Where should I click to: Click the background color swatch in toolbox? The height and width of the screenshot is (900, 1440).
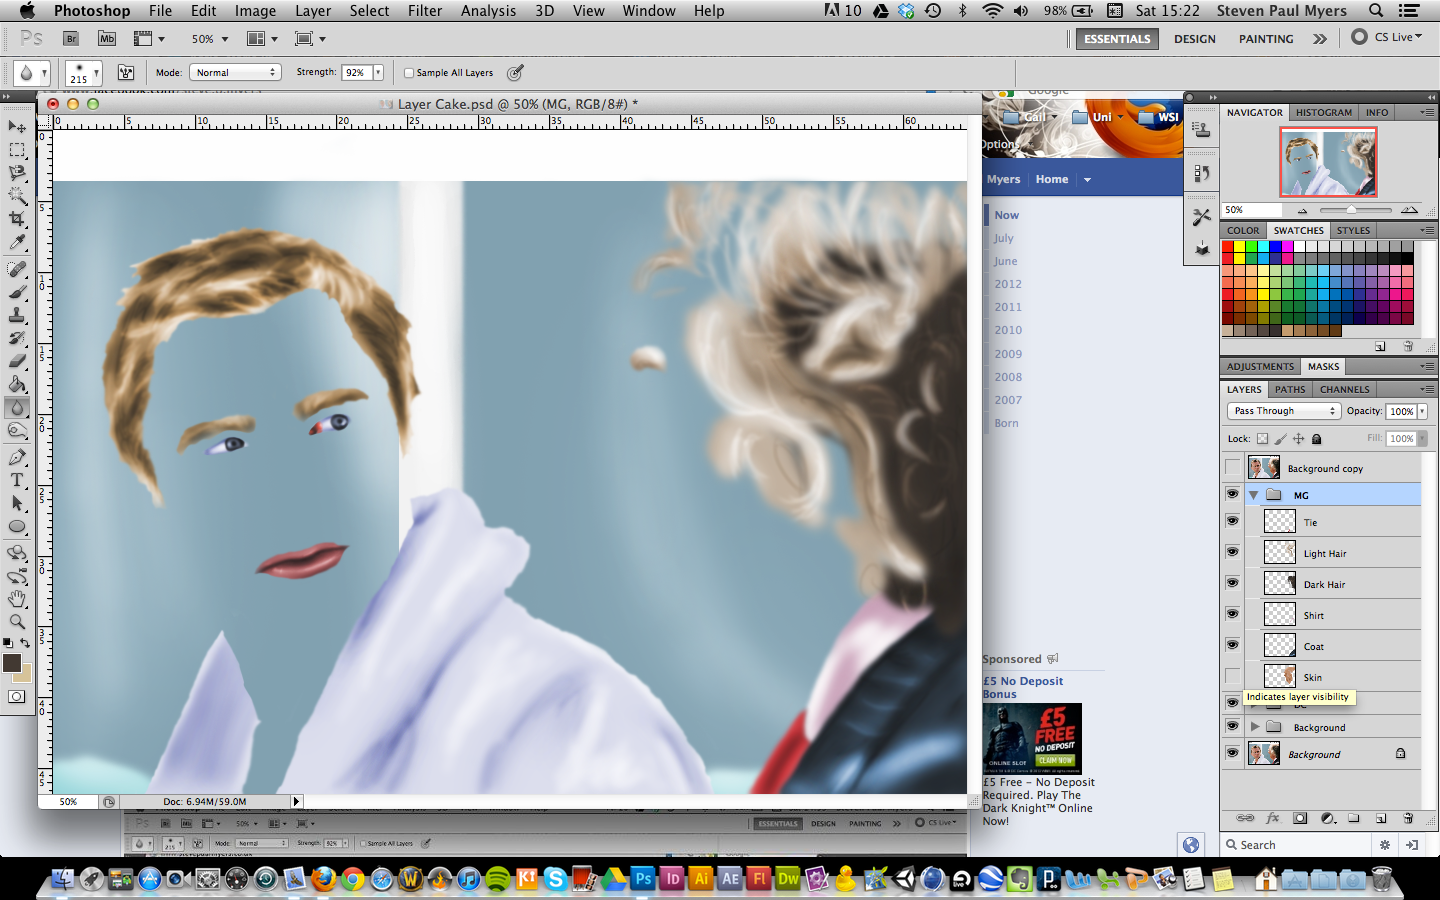point(25,673)
